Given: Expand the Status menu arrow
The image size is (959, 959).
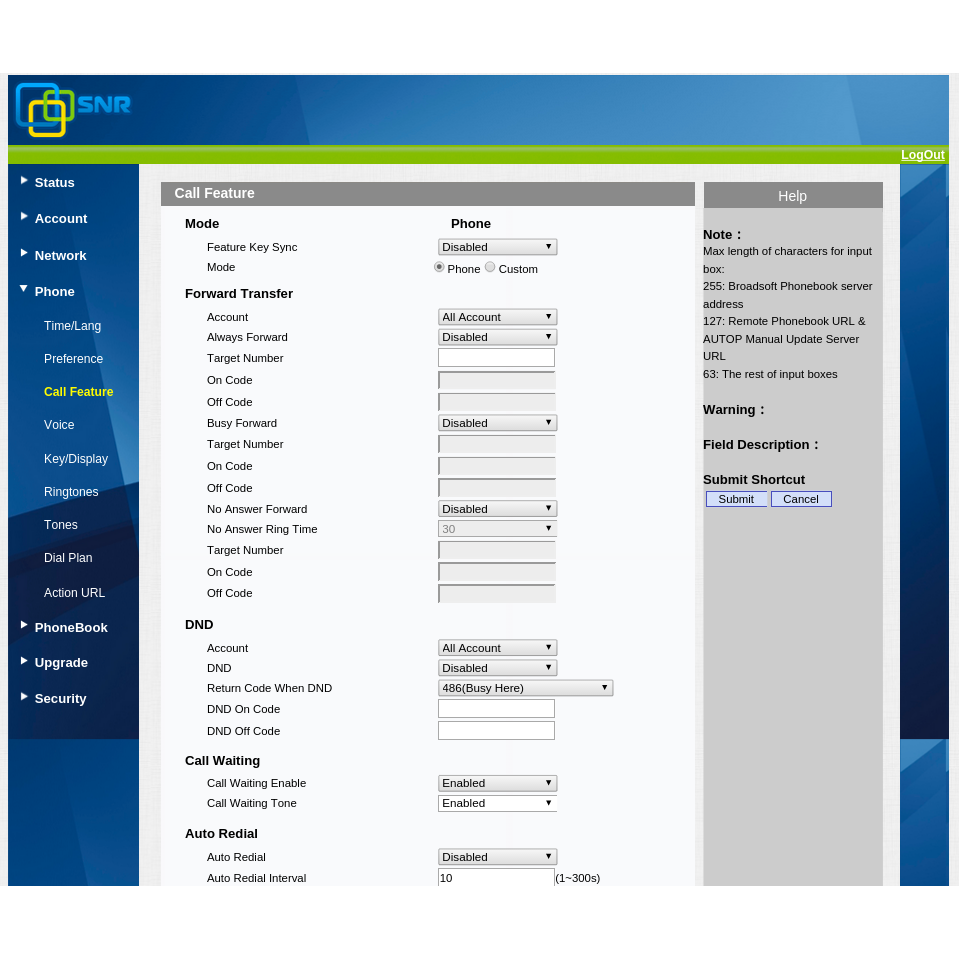Looking at the screenshot, I should (x=24, y=181).
